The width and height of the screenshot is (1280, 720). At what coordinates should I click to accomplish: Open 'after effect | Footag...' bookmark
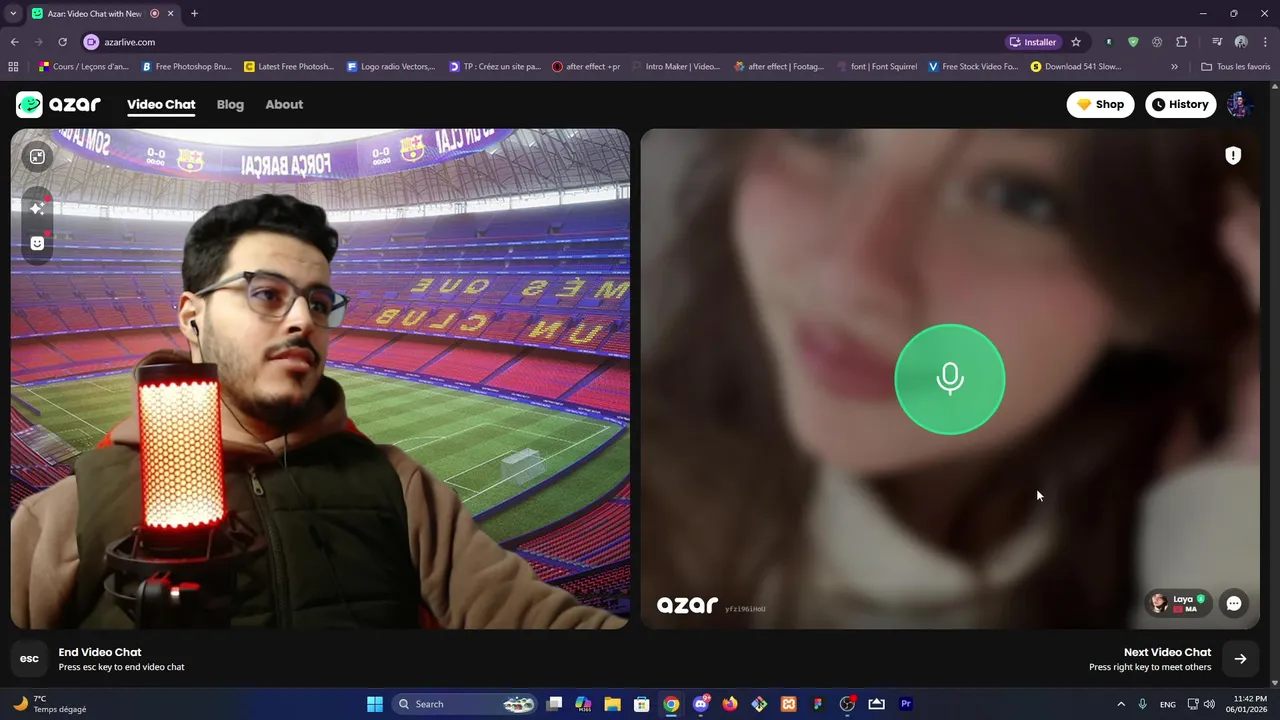pos(779,67)
